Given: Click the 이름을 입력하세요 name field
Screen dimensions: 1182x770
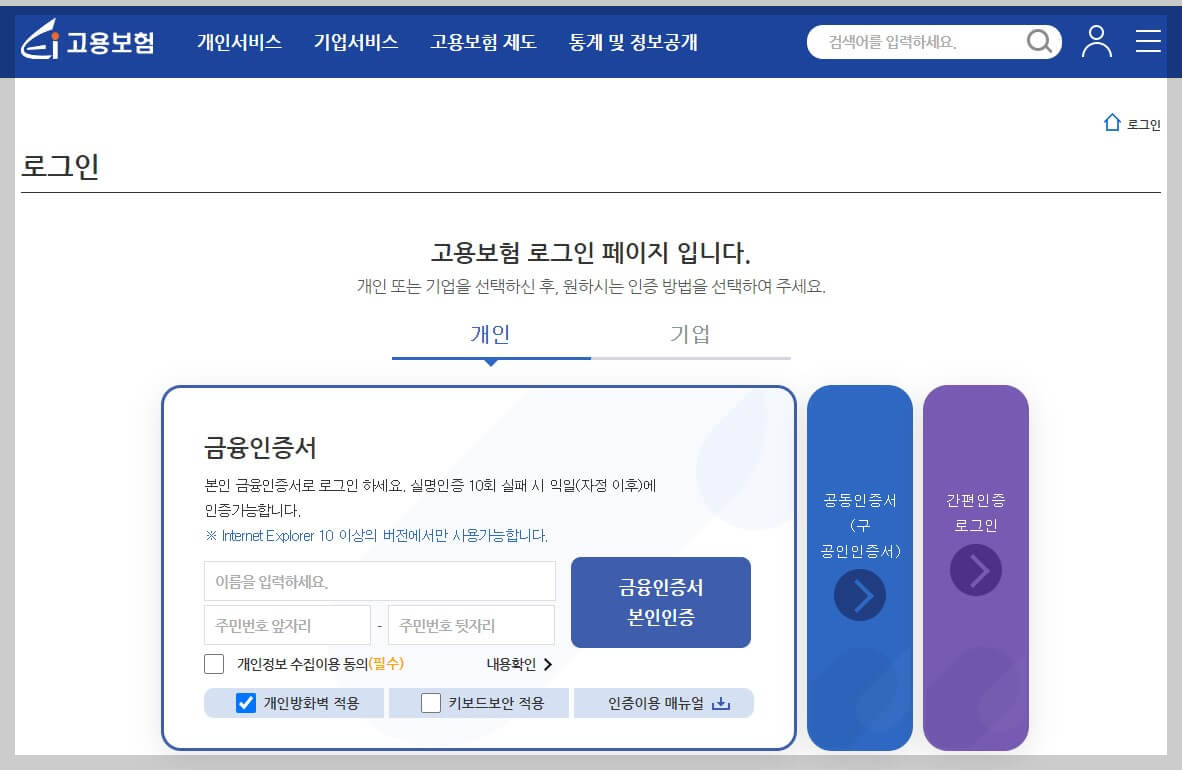Looking at the screenshot, I should (380, 581).
